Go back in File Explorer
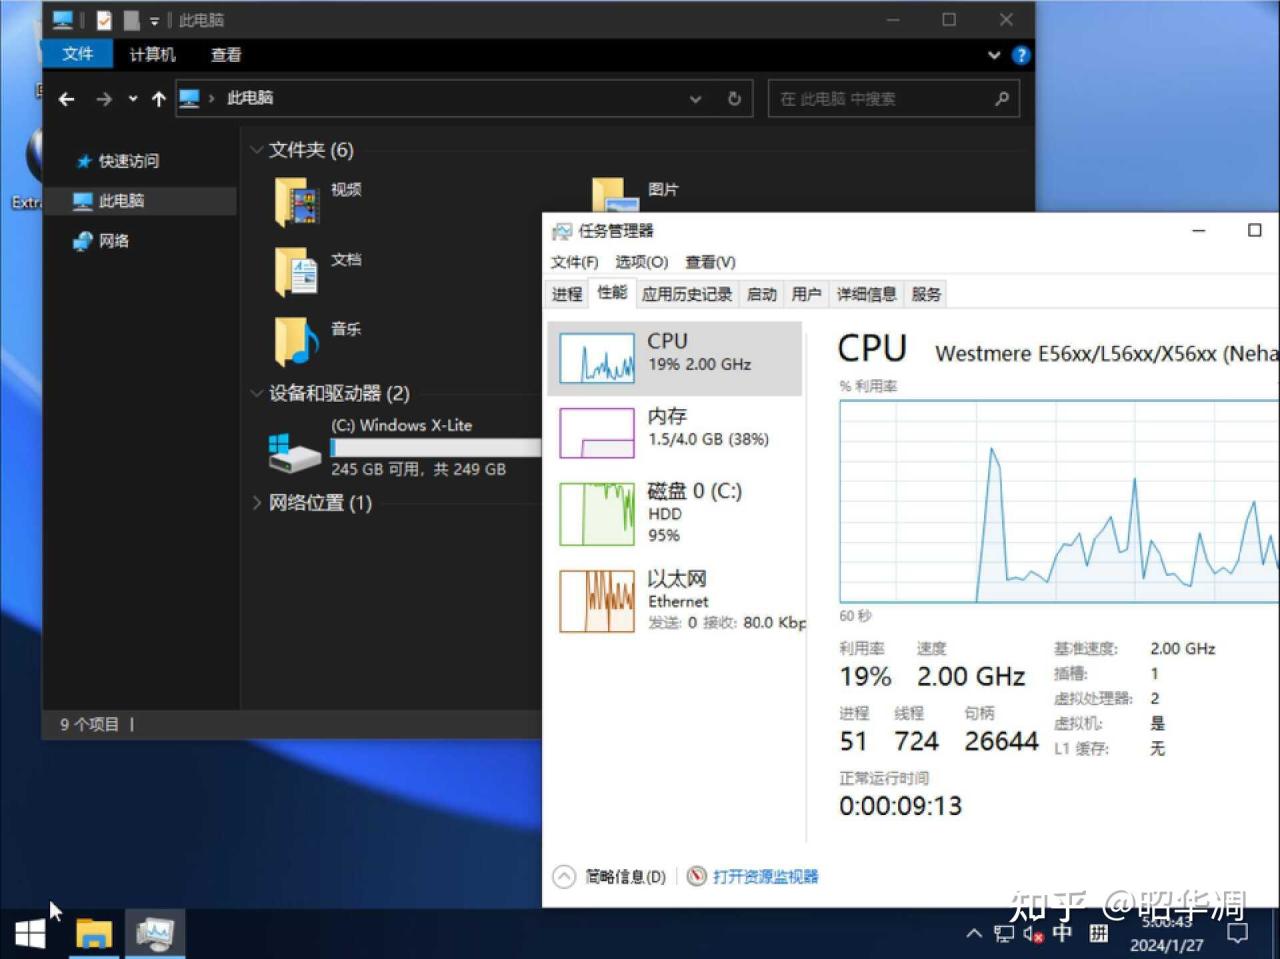 tap(67, 99)
